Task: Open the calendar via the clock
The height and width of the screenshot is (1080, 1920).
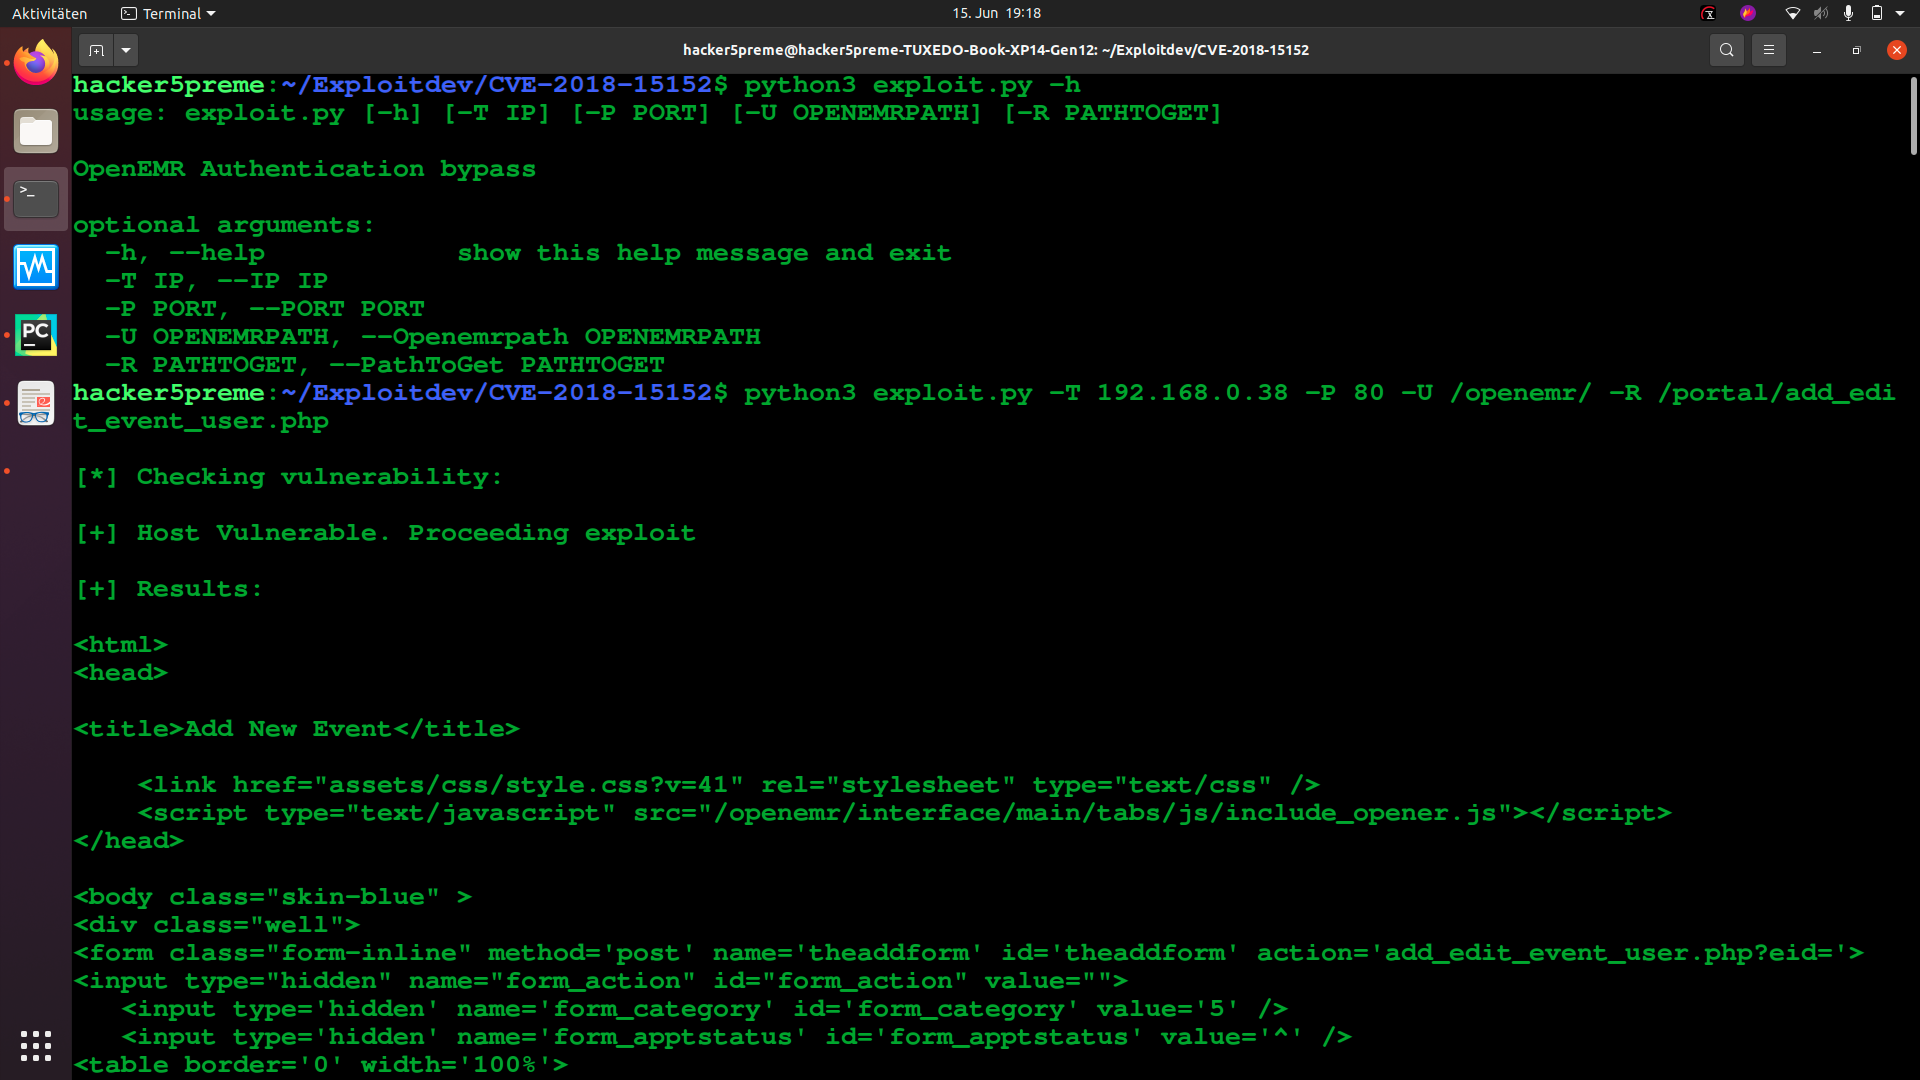Action: point(997,13)
